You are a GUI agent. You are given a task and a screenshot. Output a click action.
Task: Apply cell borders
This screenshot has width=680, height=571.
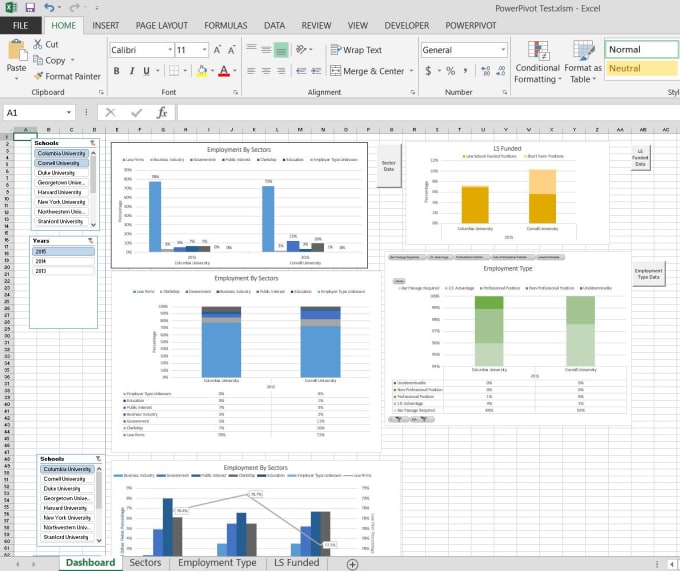click(174, 71)
